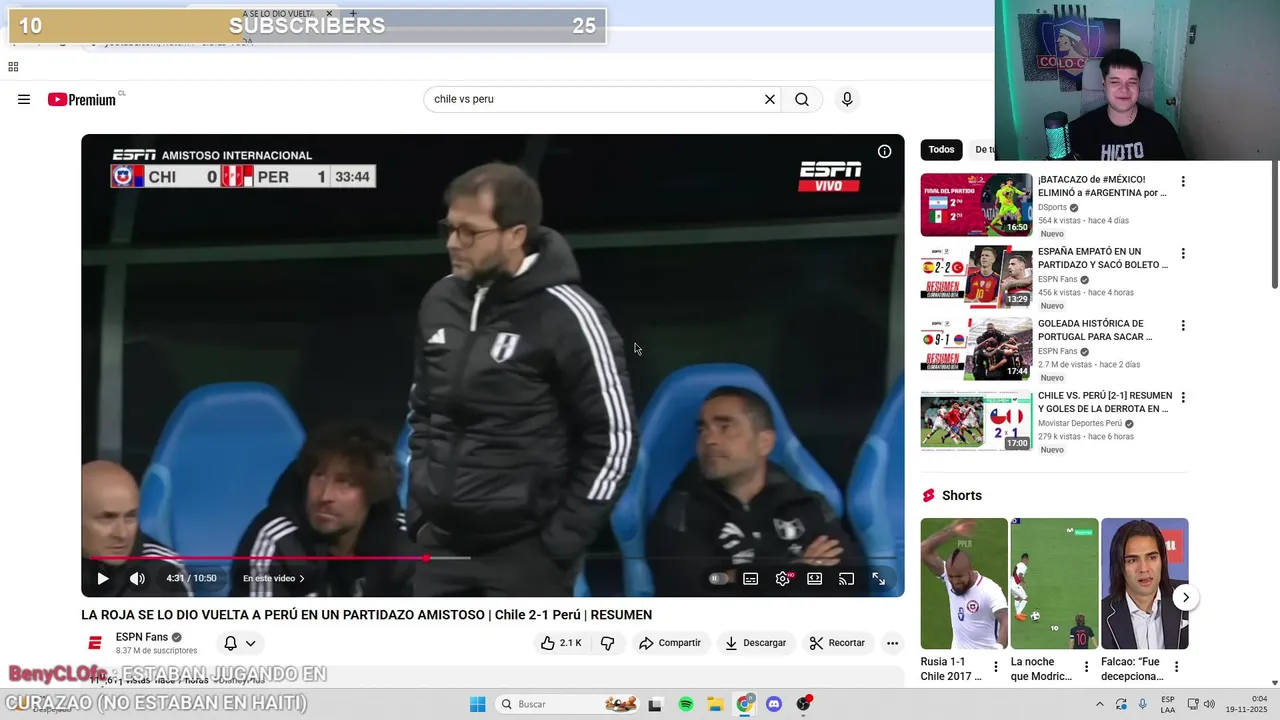Start voice search with the microphone
The image size is (1280, 720).
point(847,99)
